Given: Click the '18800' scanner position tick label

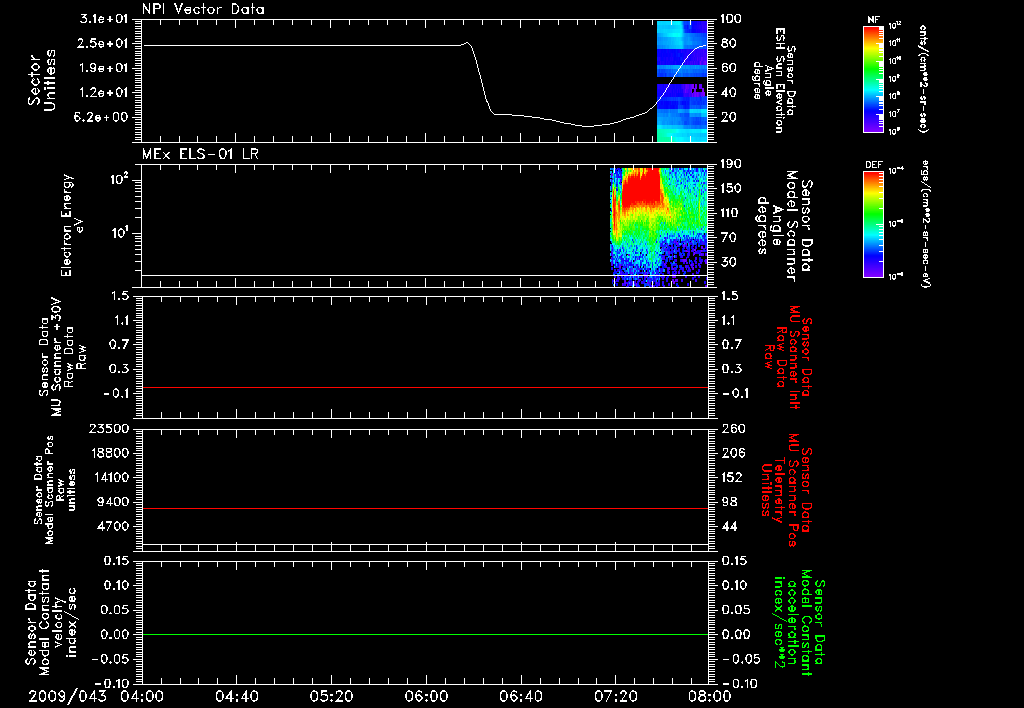Looking at the screenshot, I should [x=108, y=453].
